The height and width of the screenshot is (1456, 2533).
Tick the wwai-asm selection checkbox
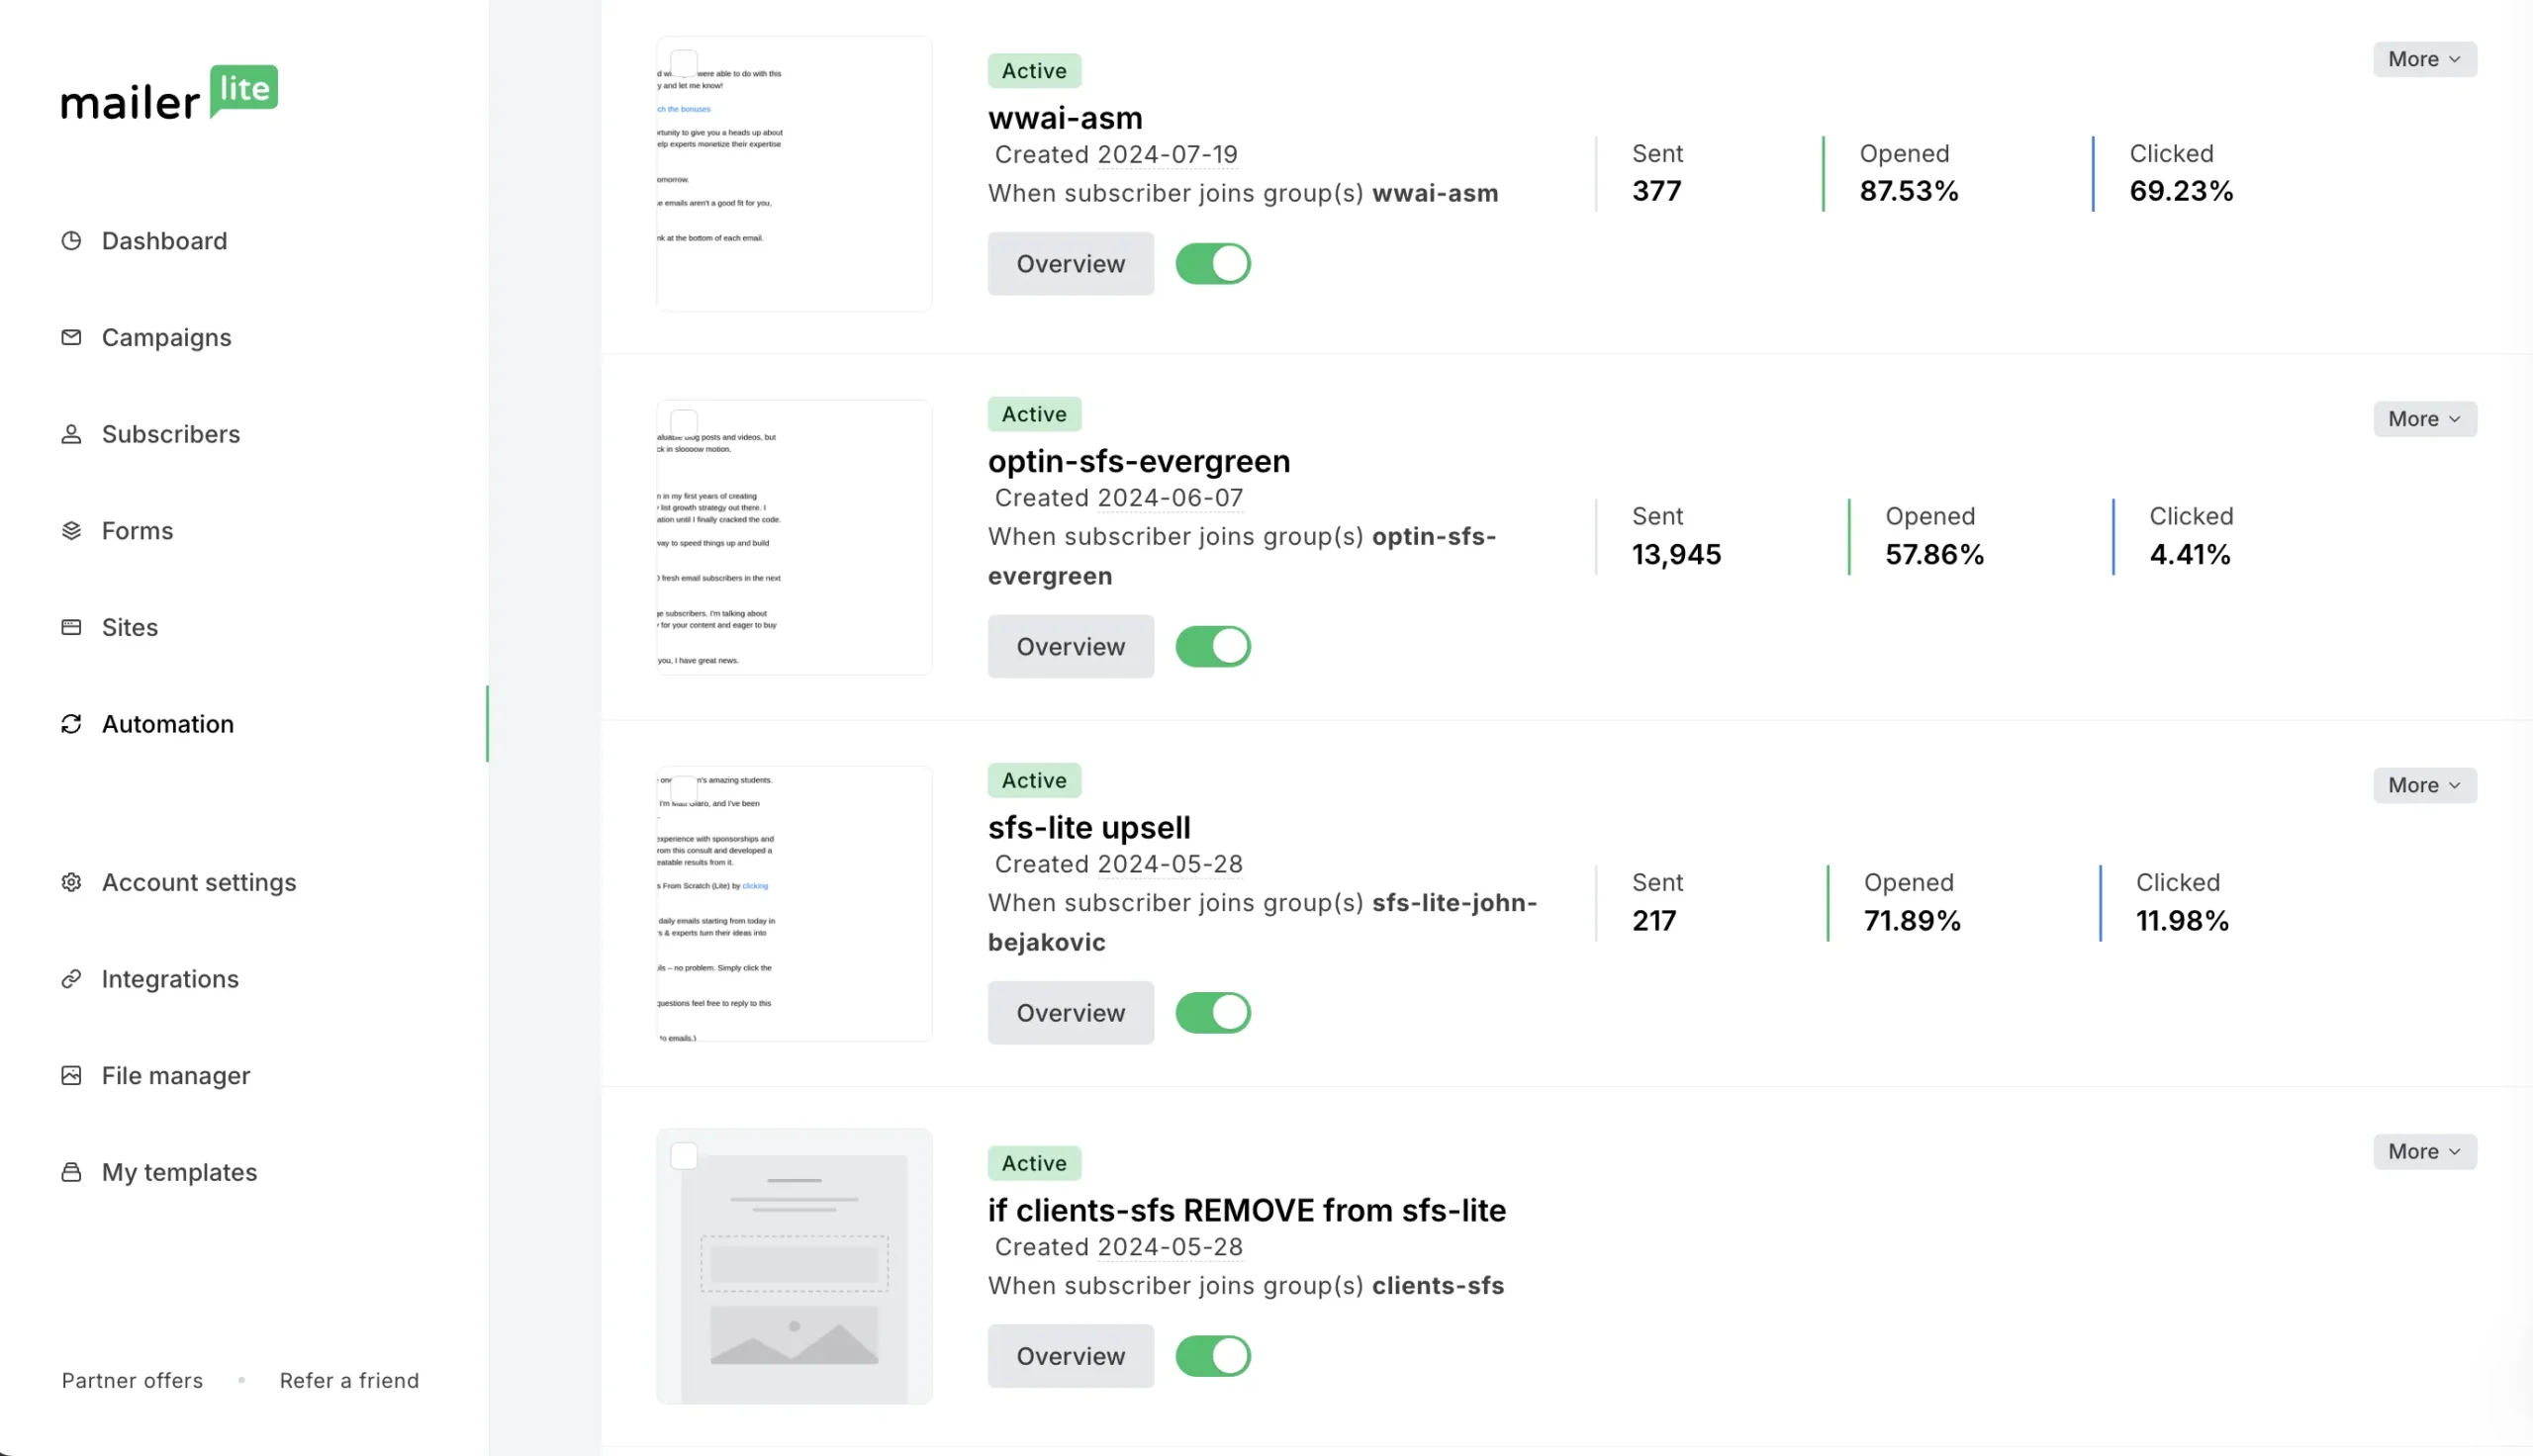point(684,64)
